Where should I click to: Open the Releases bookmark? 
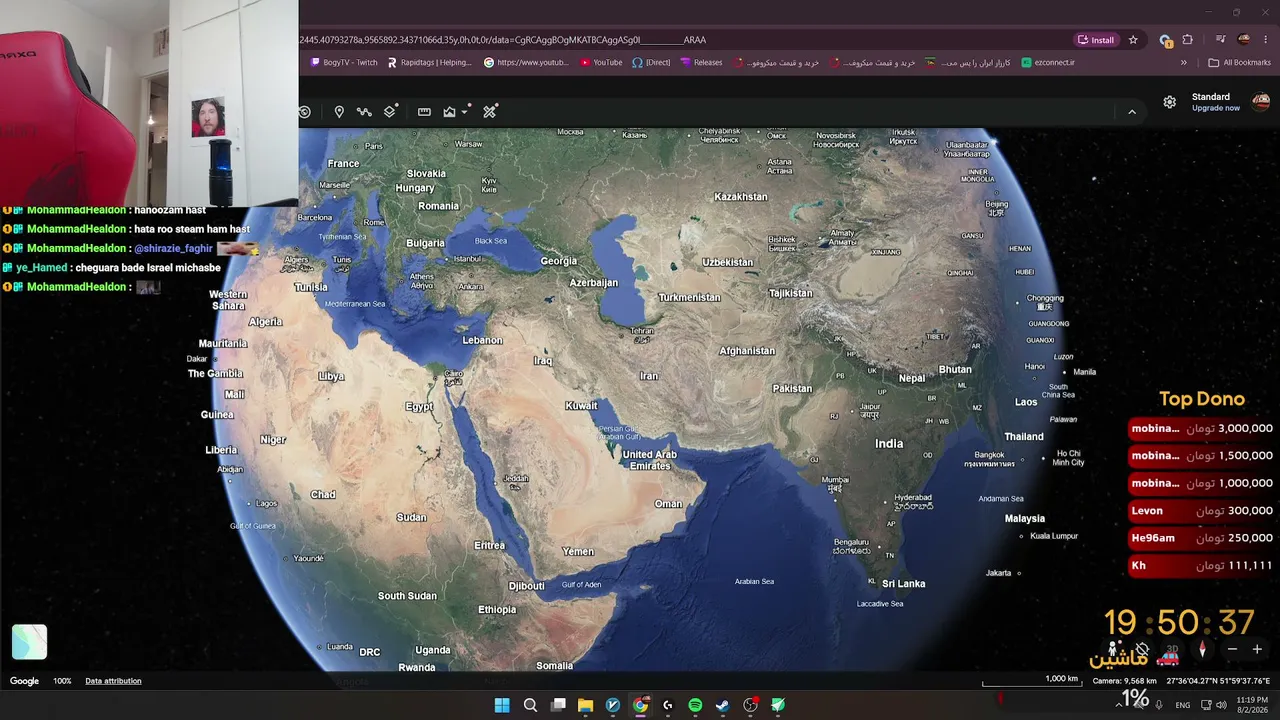(x=701, y=62)
